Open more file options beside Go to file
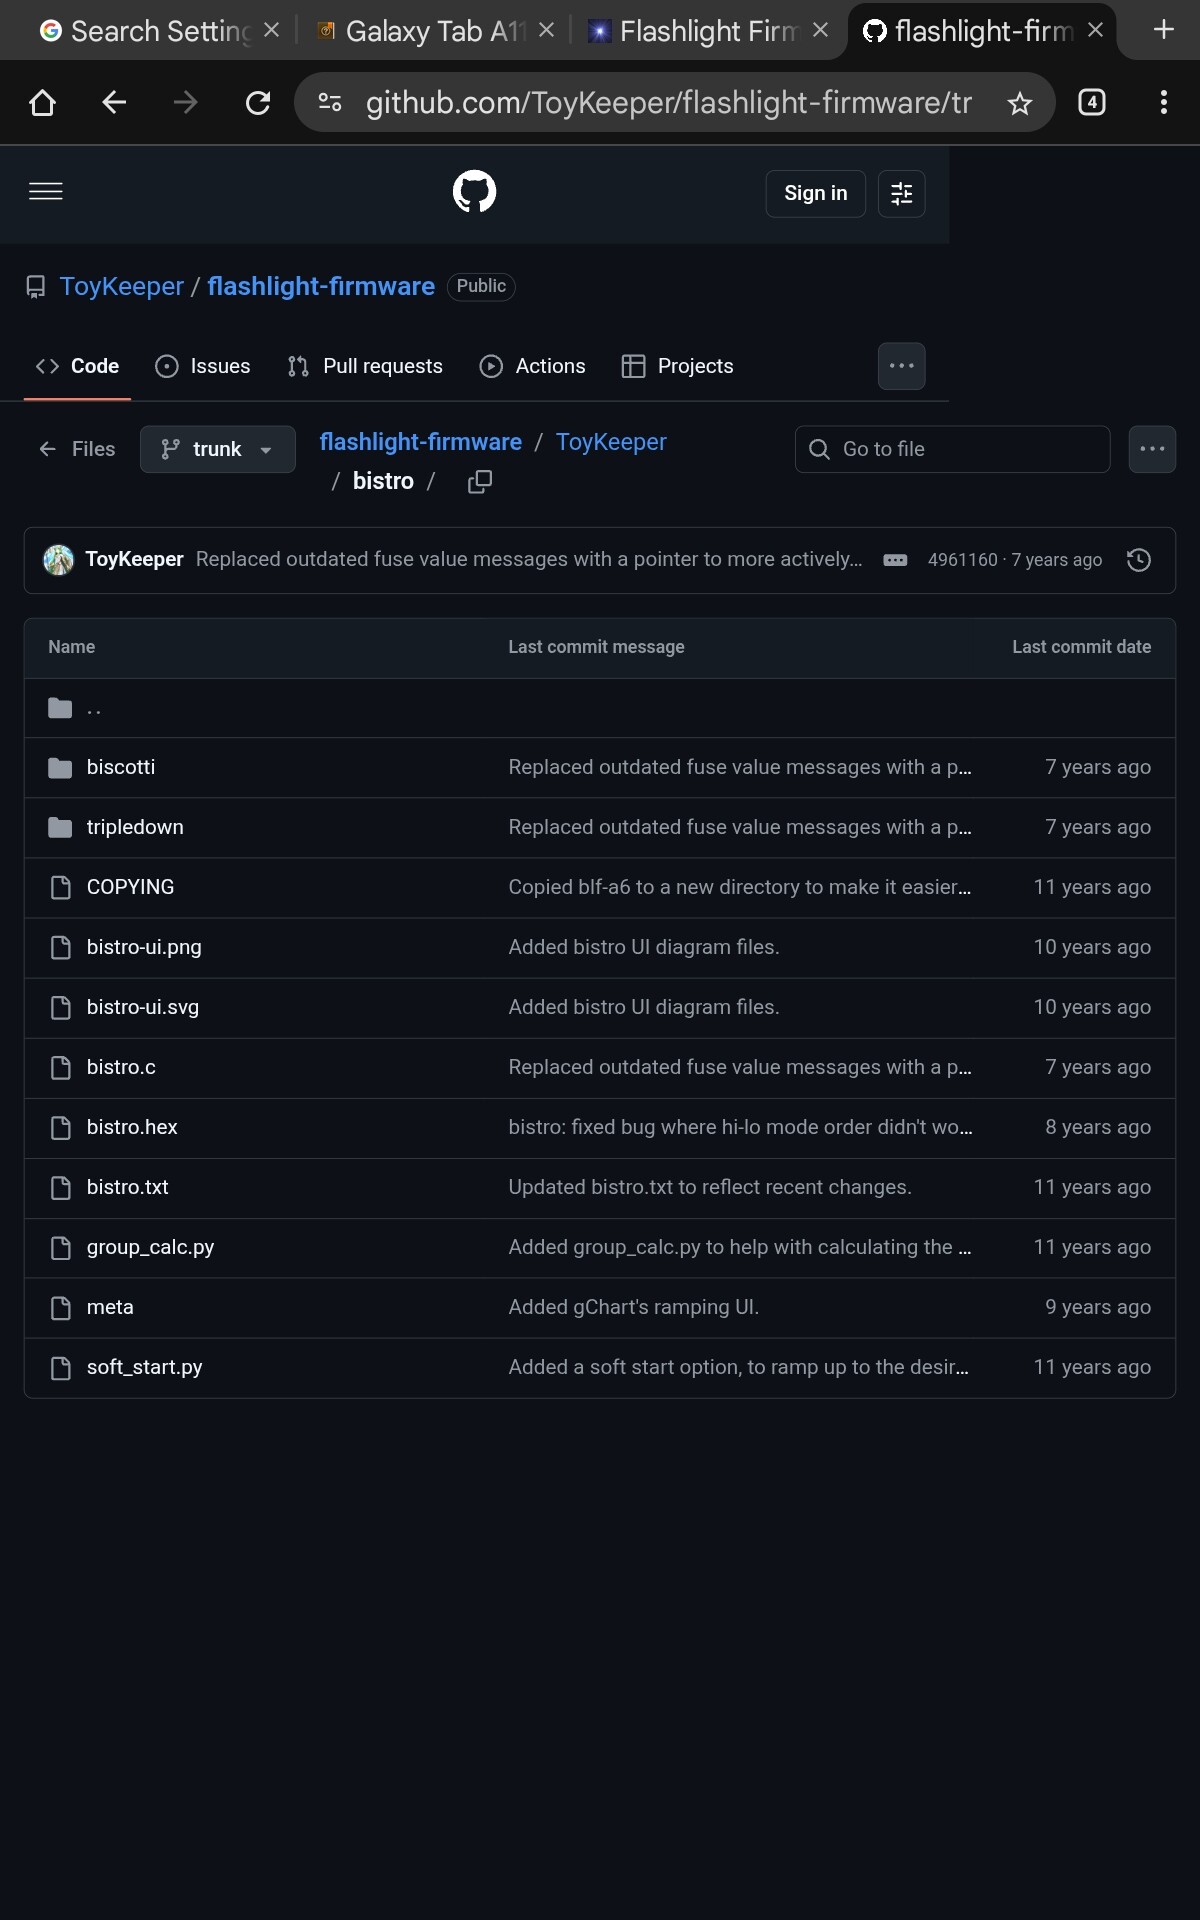 pos(1152,449)
